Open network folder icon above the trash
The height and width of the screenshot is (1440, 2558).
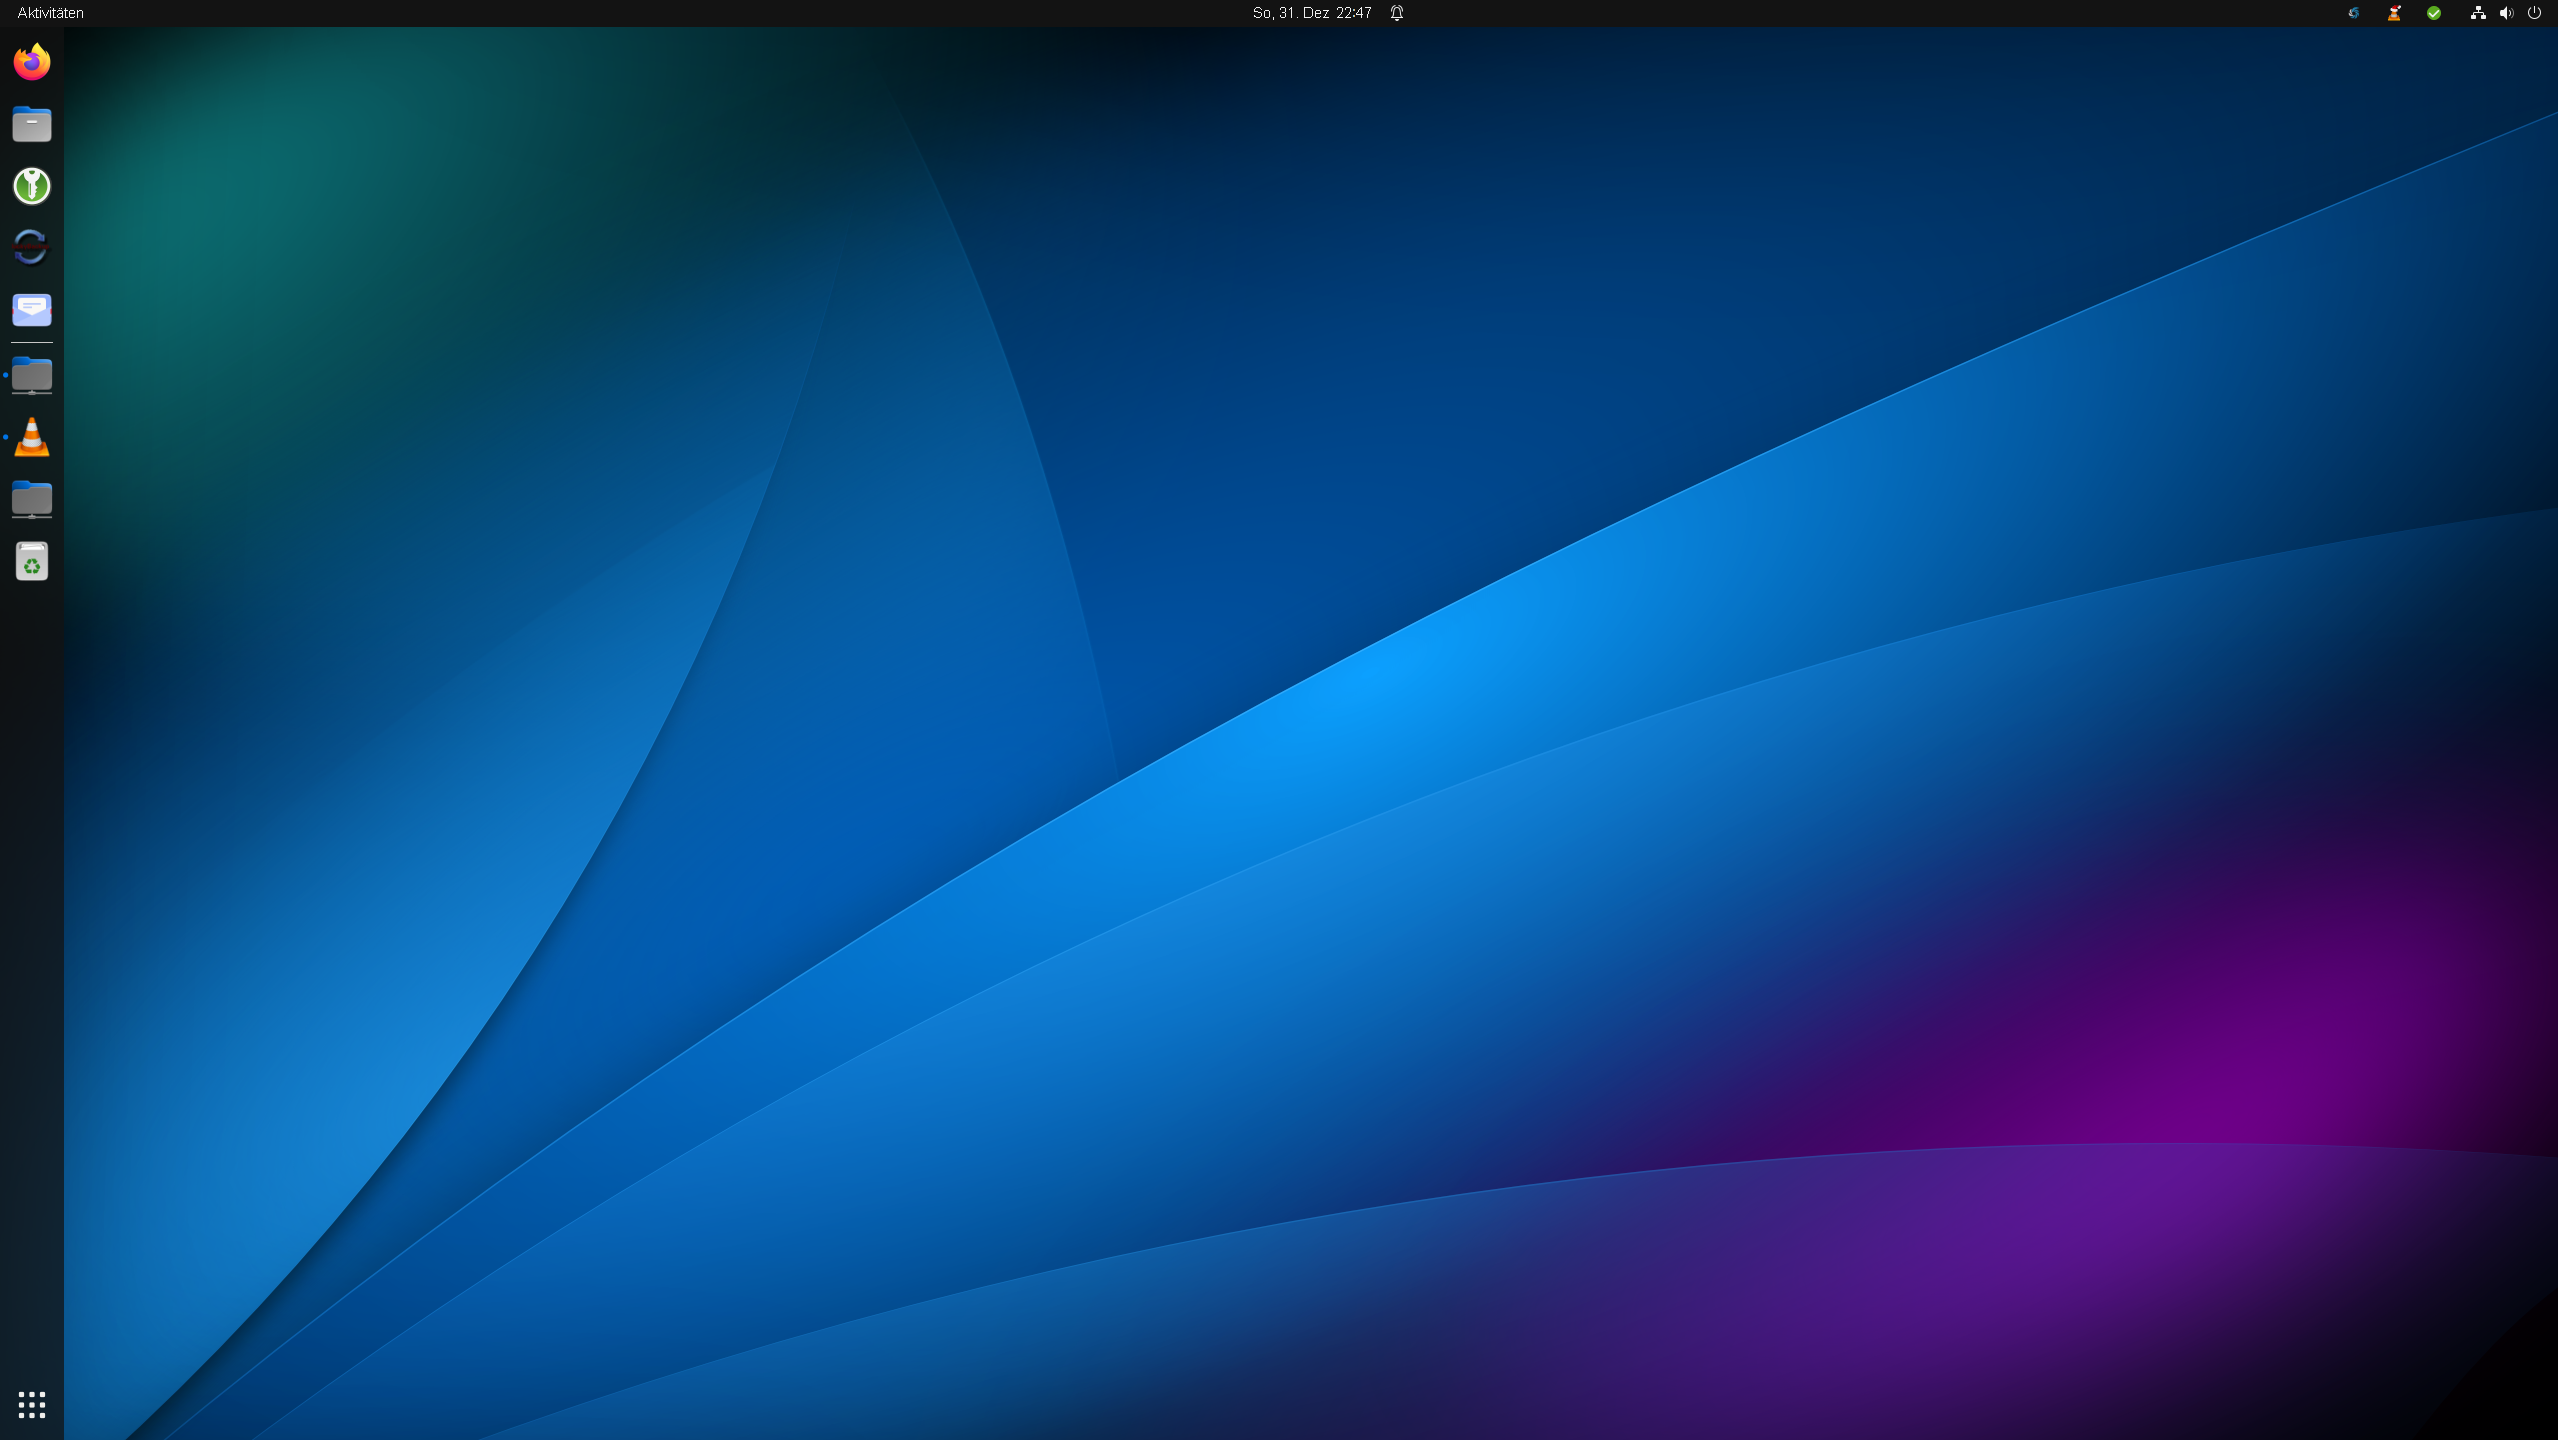[x=32, y=500]
